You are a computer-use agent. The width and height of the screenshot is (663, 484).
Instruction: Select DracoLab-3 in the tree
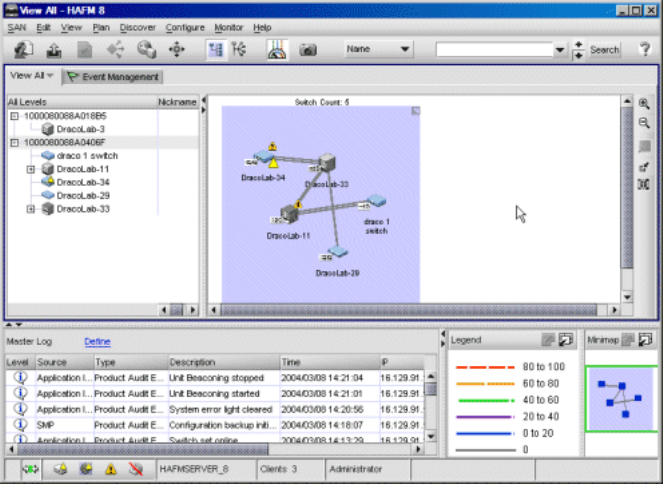80,129
